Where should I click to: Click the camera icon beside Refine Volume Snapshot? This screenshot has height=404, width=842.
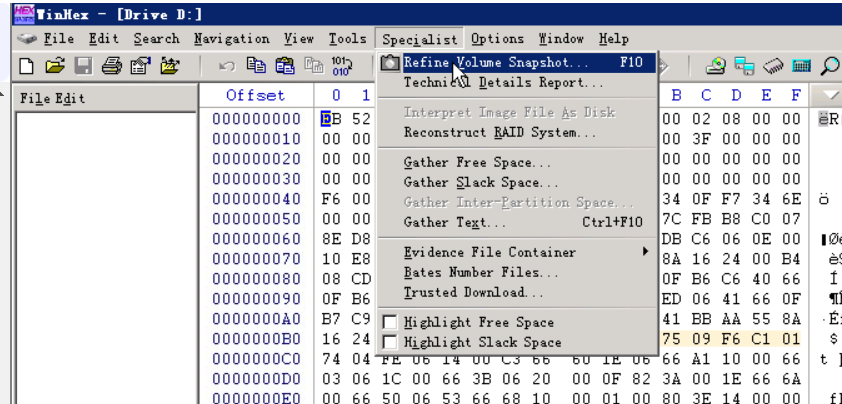390,63
